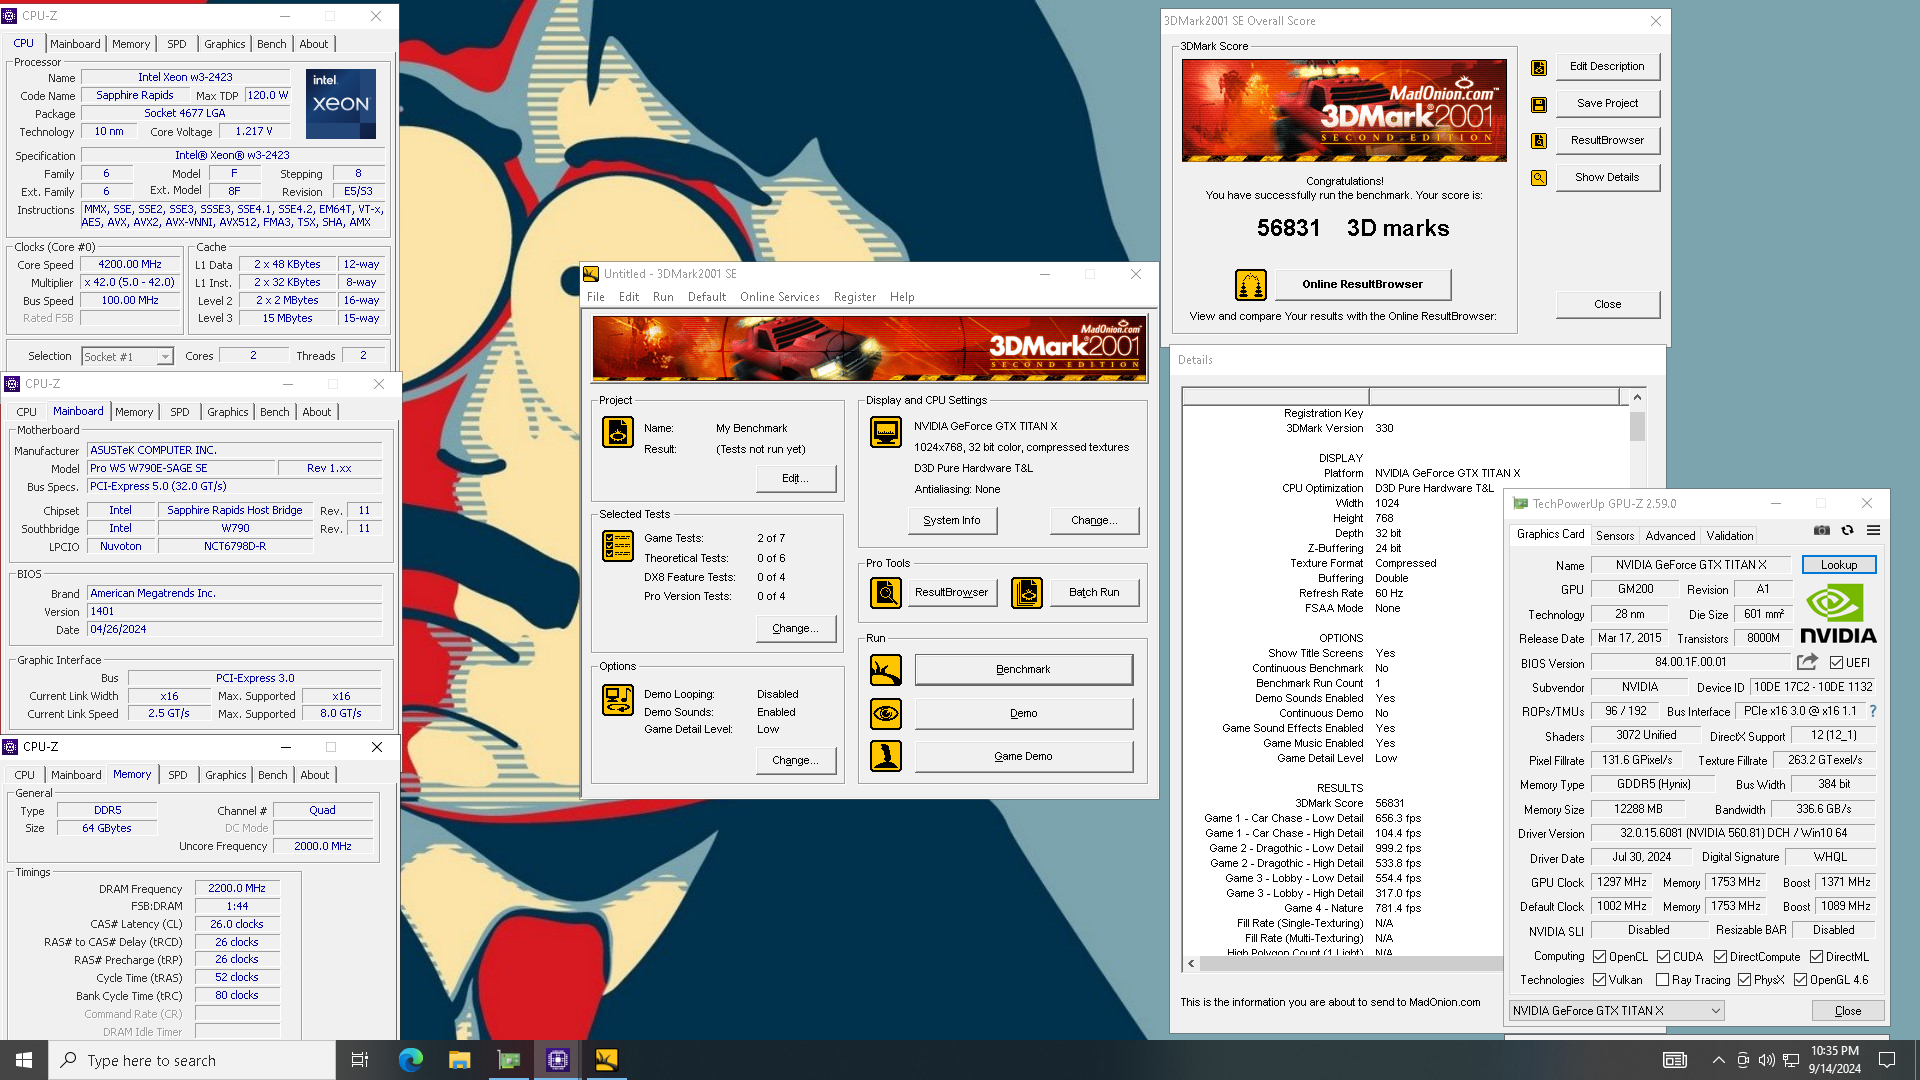Click the Type here to search box
This screenshot has width=1920, height=1080.
click(192, 1060)
